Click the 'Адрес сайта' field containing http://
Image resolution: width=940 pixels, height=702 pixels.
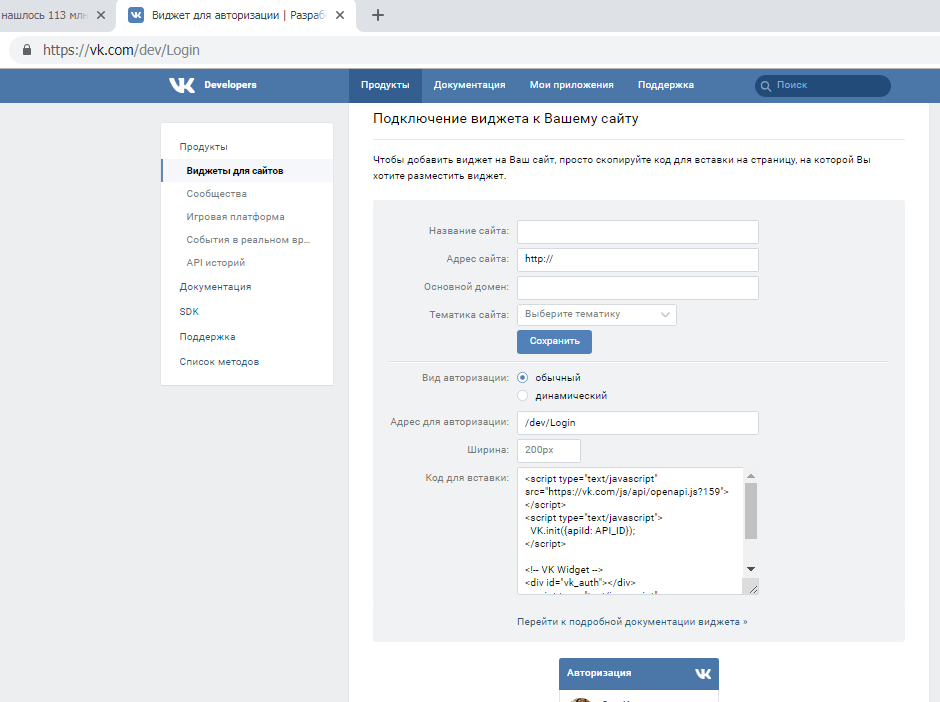(637, 260)
